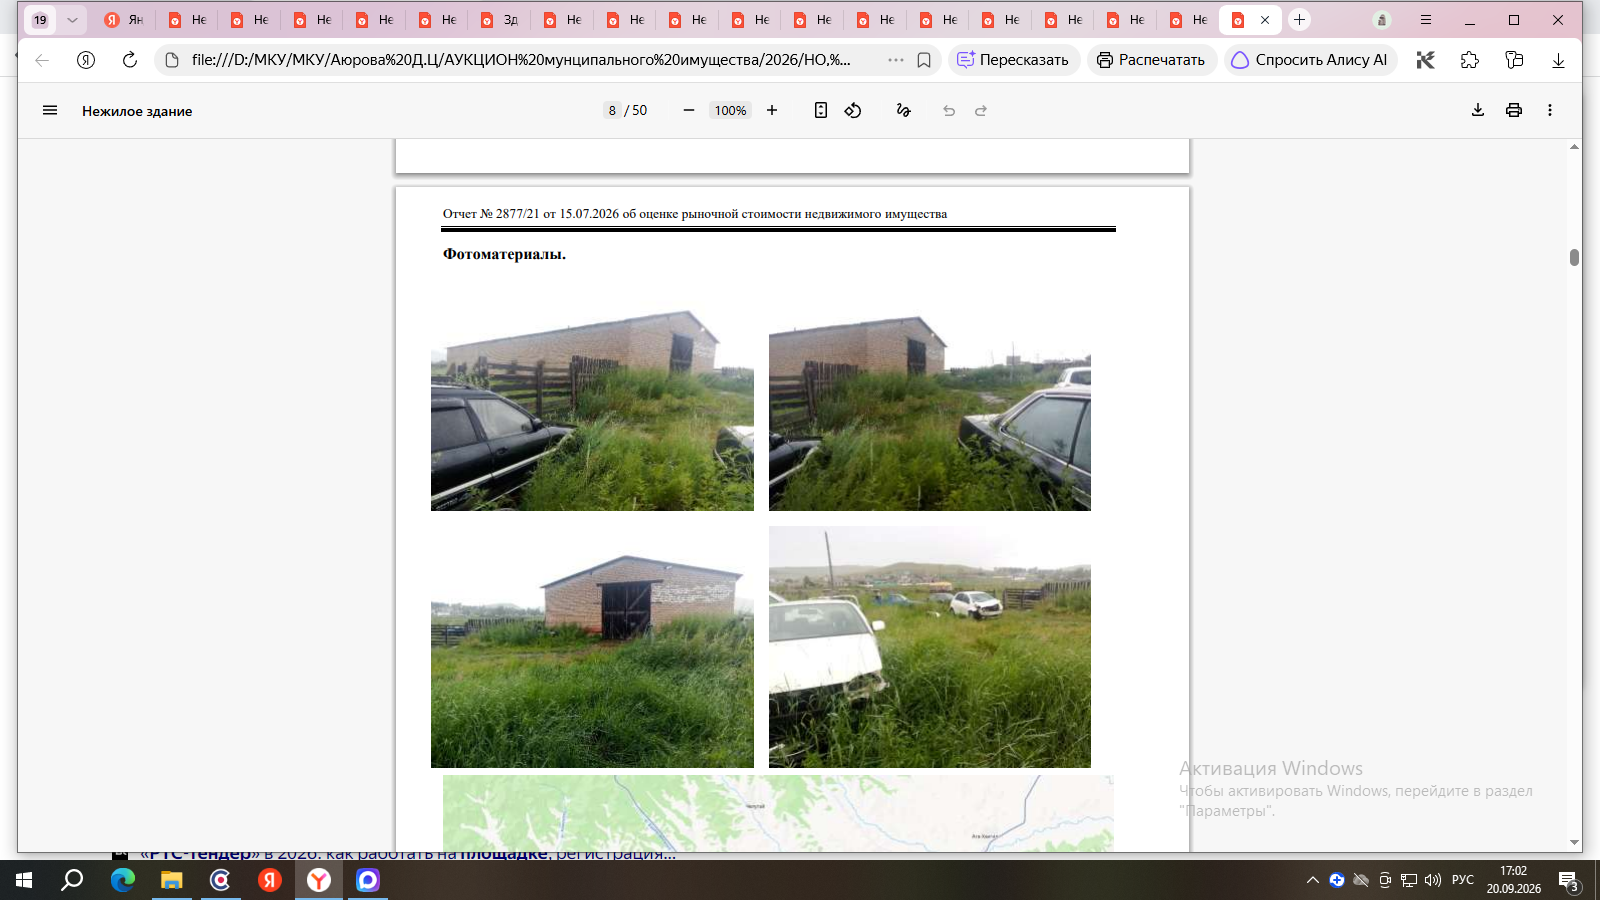
Task: Bookmark this page with the bookmark icon
Action: [x=924, y=60]
